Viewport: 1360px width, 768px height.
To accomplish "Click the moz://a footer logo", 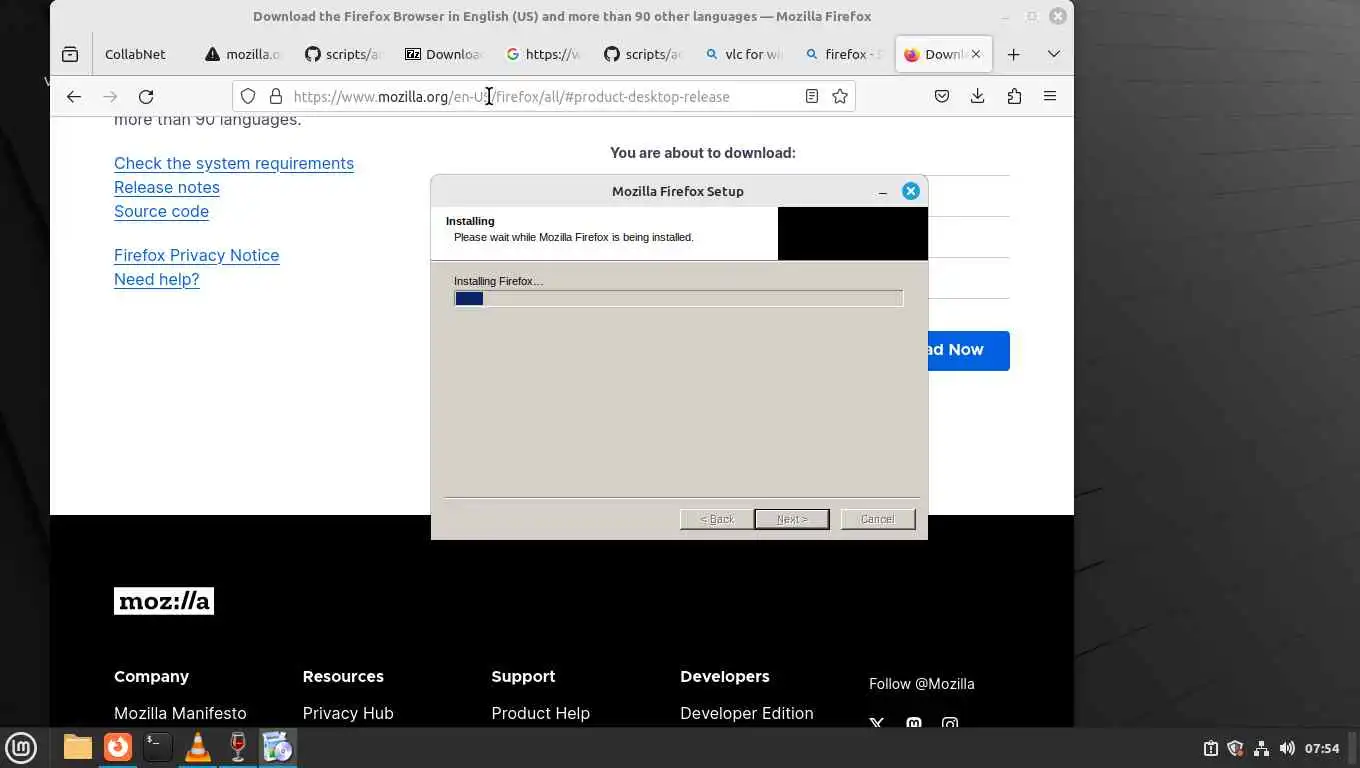I will 164,601.
